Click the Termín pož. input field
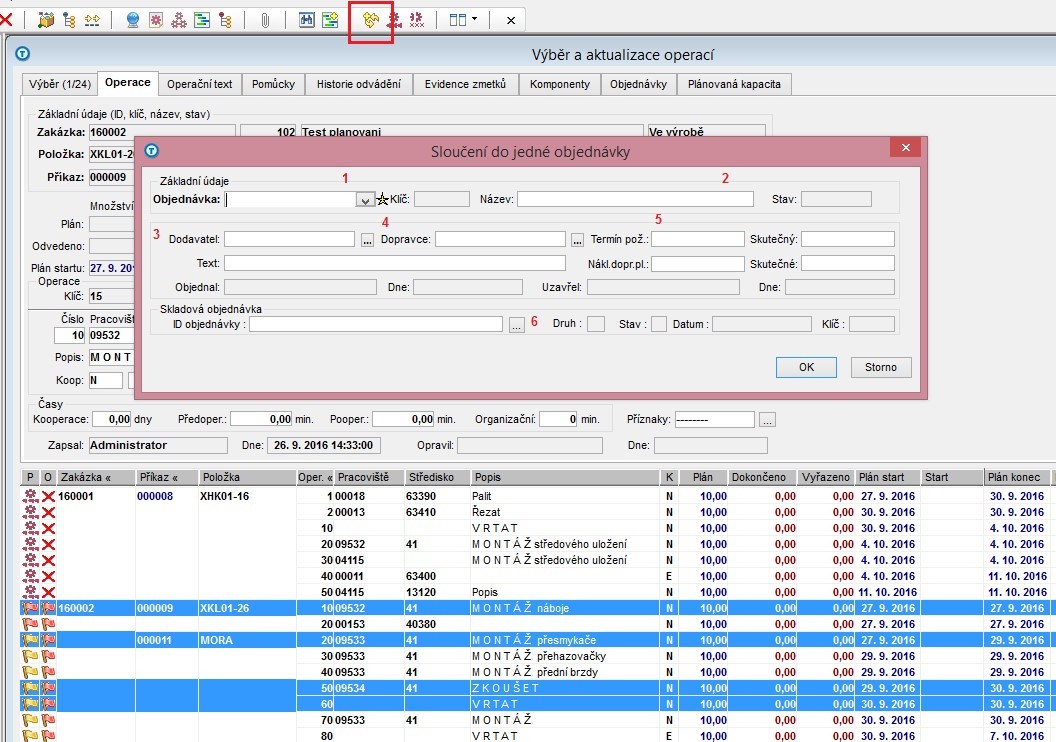Image resolution: width=1056 pixels, height=742 pixels. tap(698, 239)
